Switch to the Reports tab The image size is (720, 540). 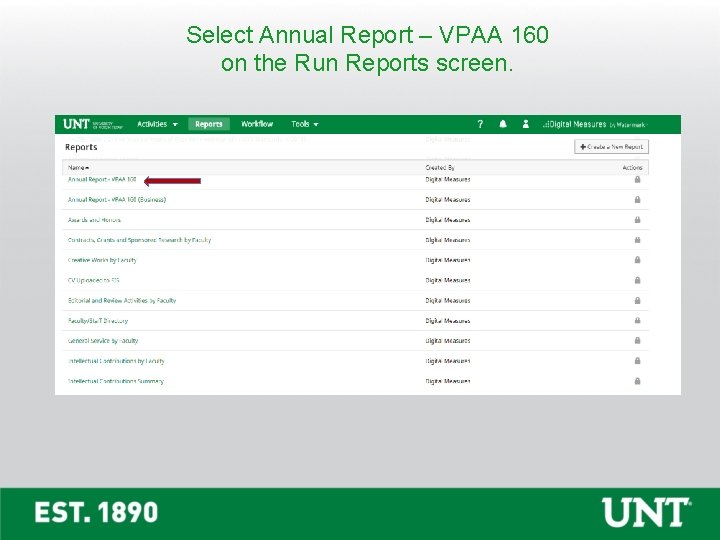pyautogui.click(x=208, y=124)
